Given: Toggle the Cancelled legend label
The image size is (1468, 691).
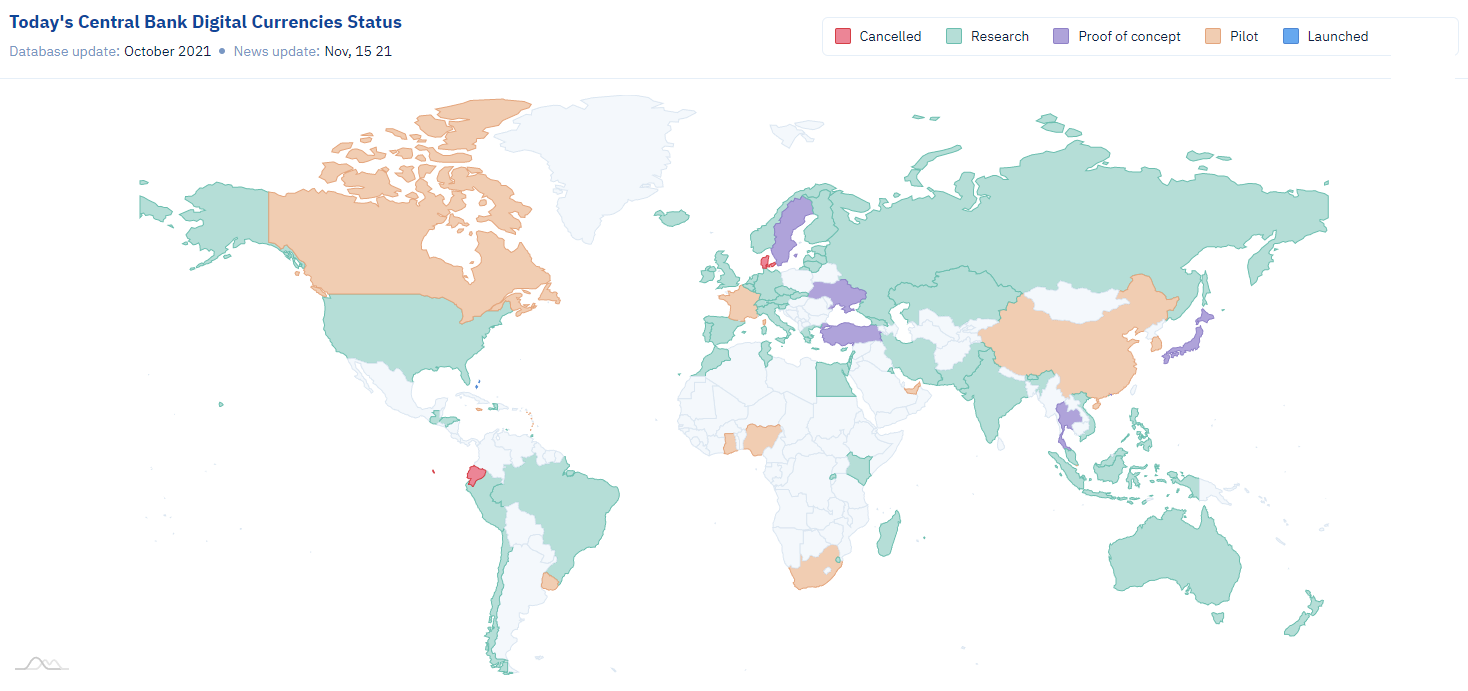Looking at the screenshot, I should 890,36.
